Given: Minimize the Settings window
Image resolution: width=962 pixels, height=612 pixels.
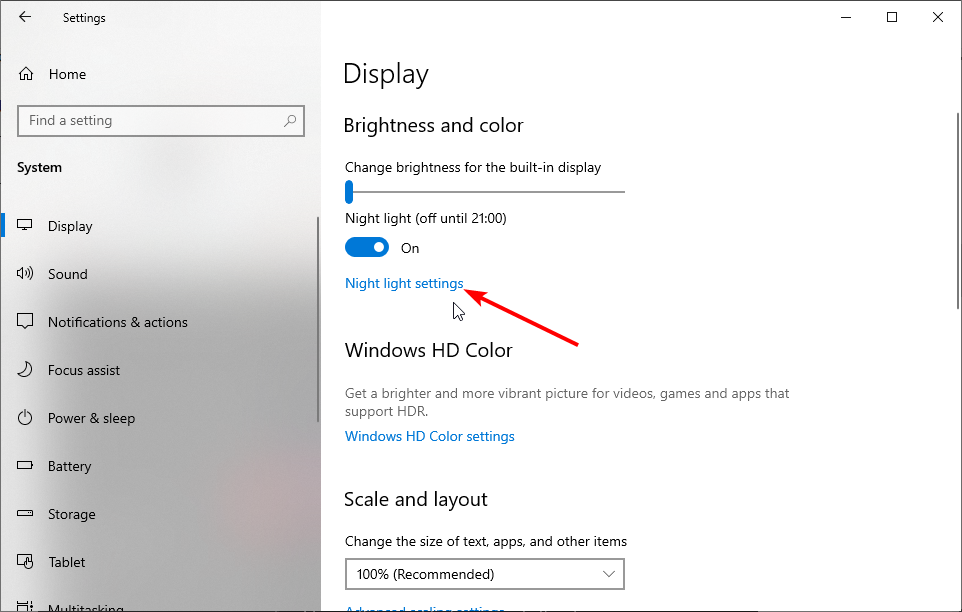Looking at the screenshot, I should [x=846, y=17].
